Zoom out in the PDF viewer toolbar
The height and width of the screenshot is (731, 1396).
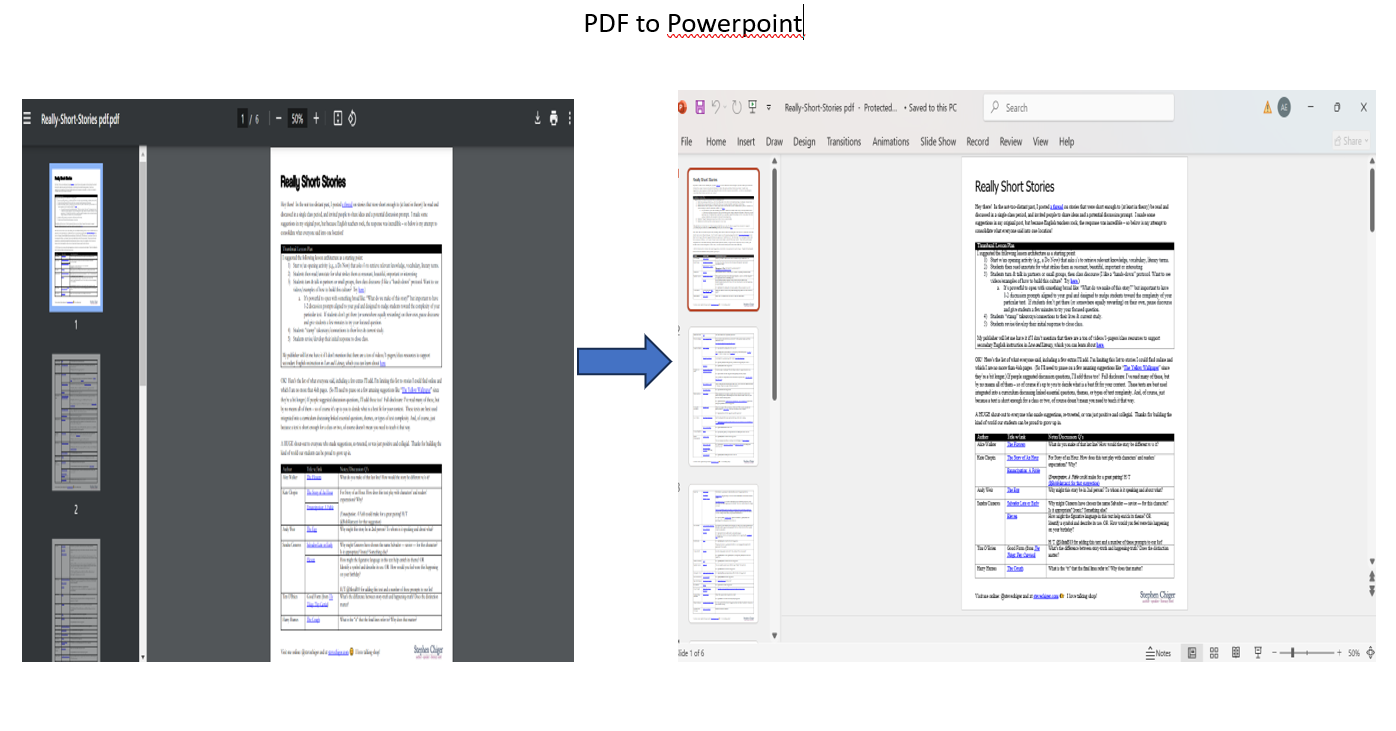click(278, 119)
